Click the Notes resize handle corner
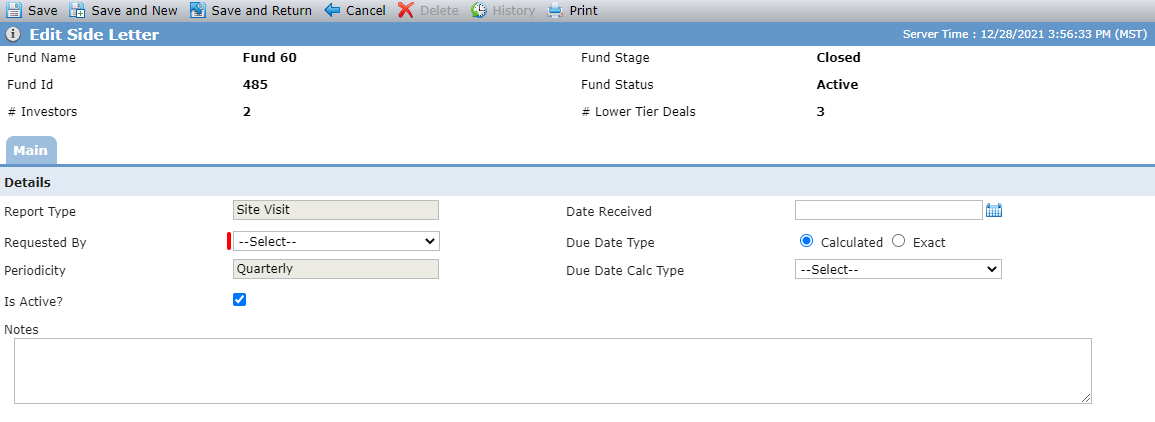The height and width of the screenshot is (422, 1155). point(1086,398)
